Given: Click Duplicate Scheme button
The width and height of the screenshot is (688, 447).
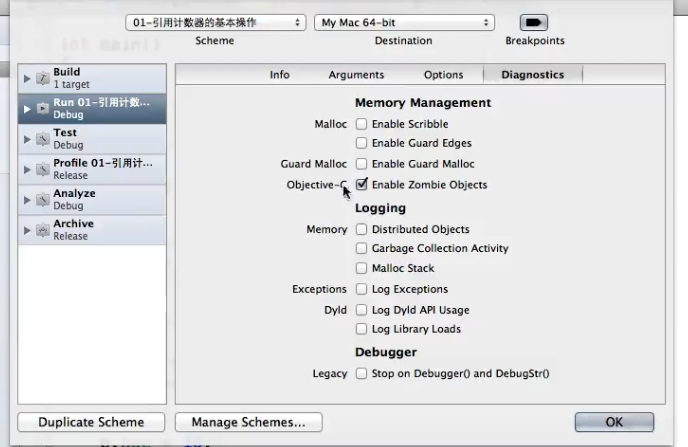Looking at the screenshot, I should 91,422.
